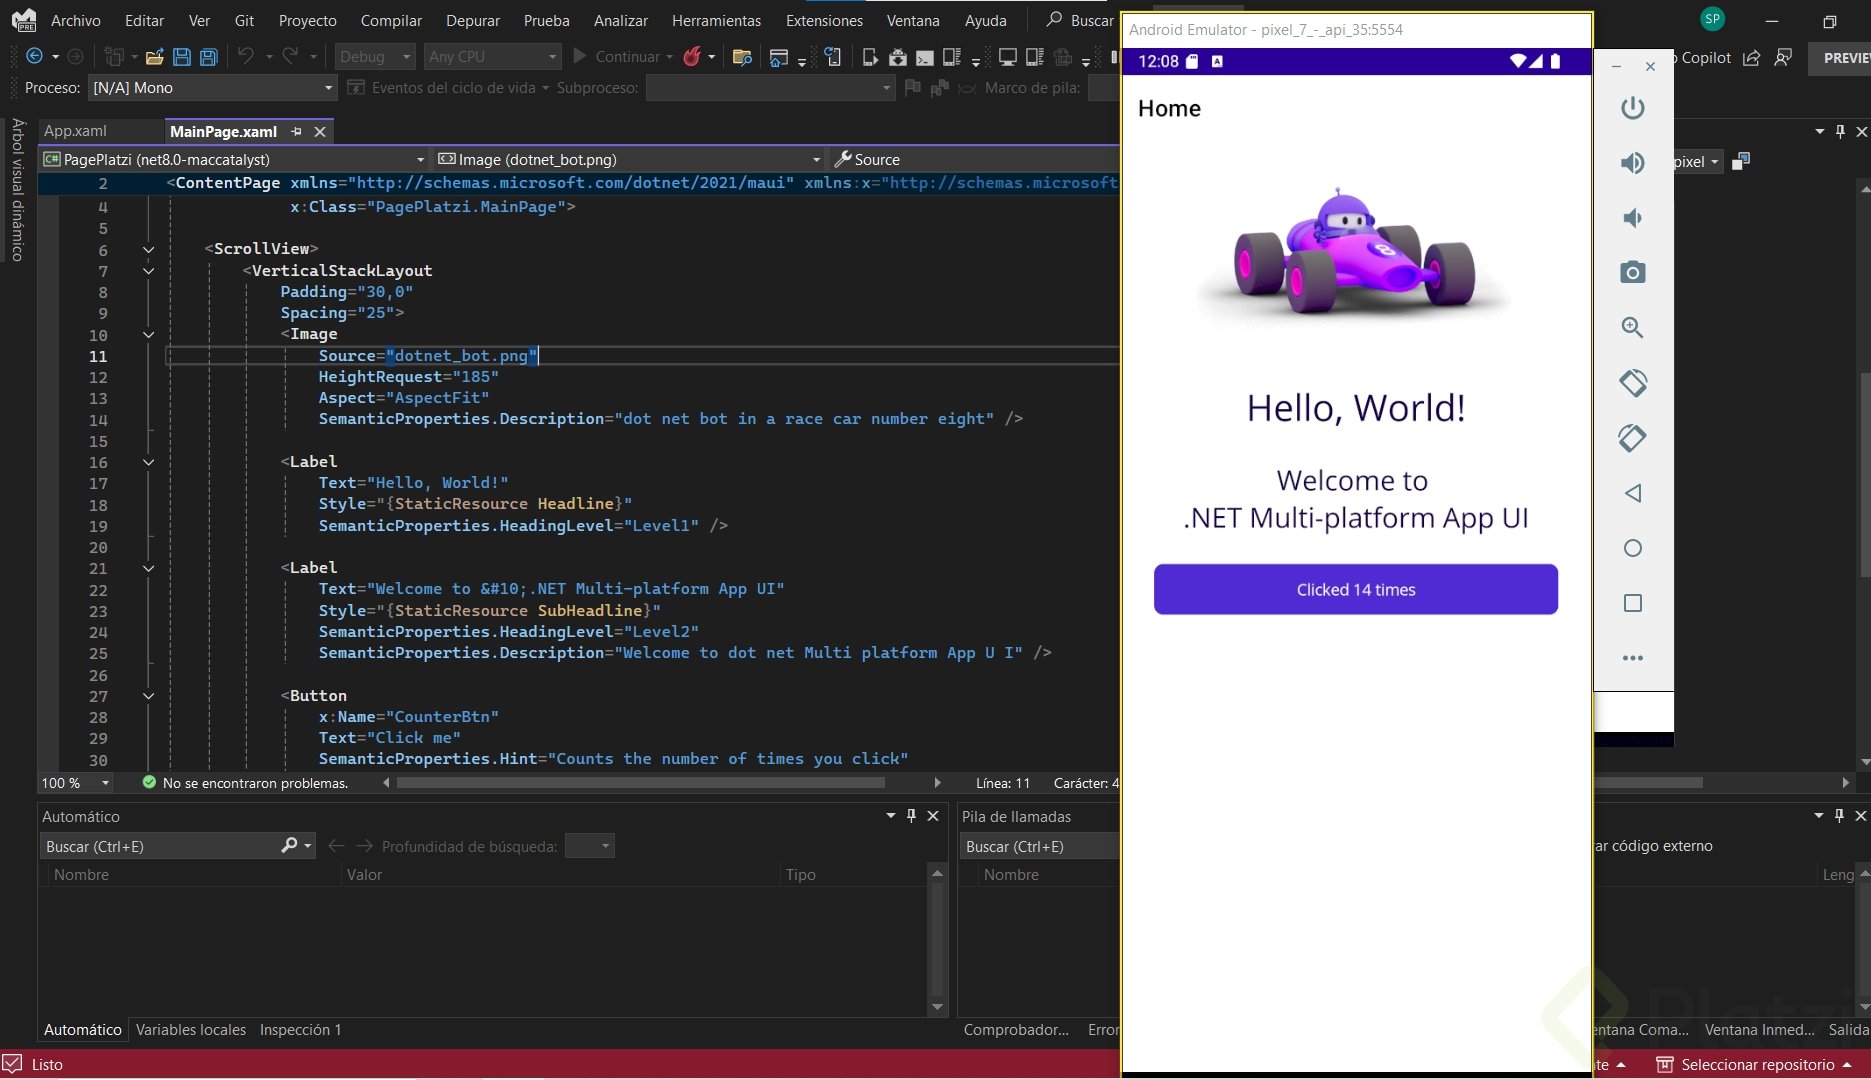
Task: Click the Hot Reload flame icon
Action: 692,57
